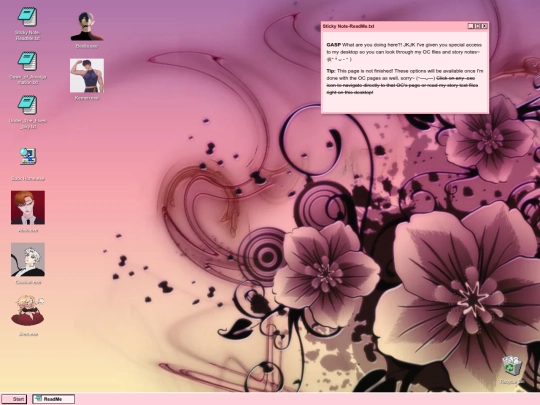Open the flexing character Kenan.exe icon
Screen dimensions: 540x405
[87, 76]
